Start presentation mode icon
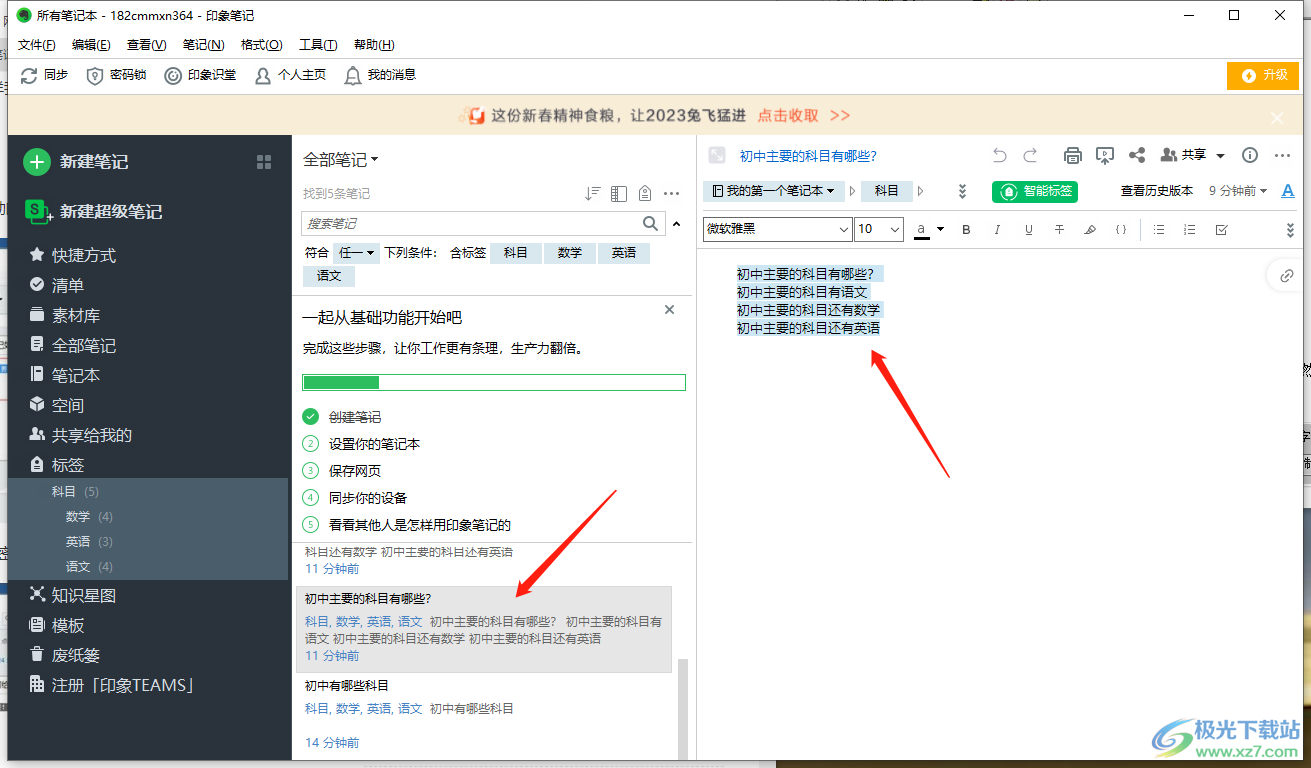 coord(1105,155)
